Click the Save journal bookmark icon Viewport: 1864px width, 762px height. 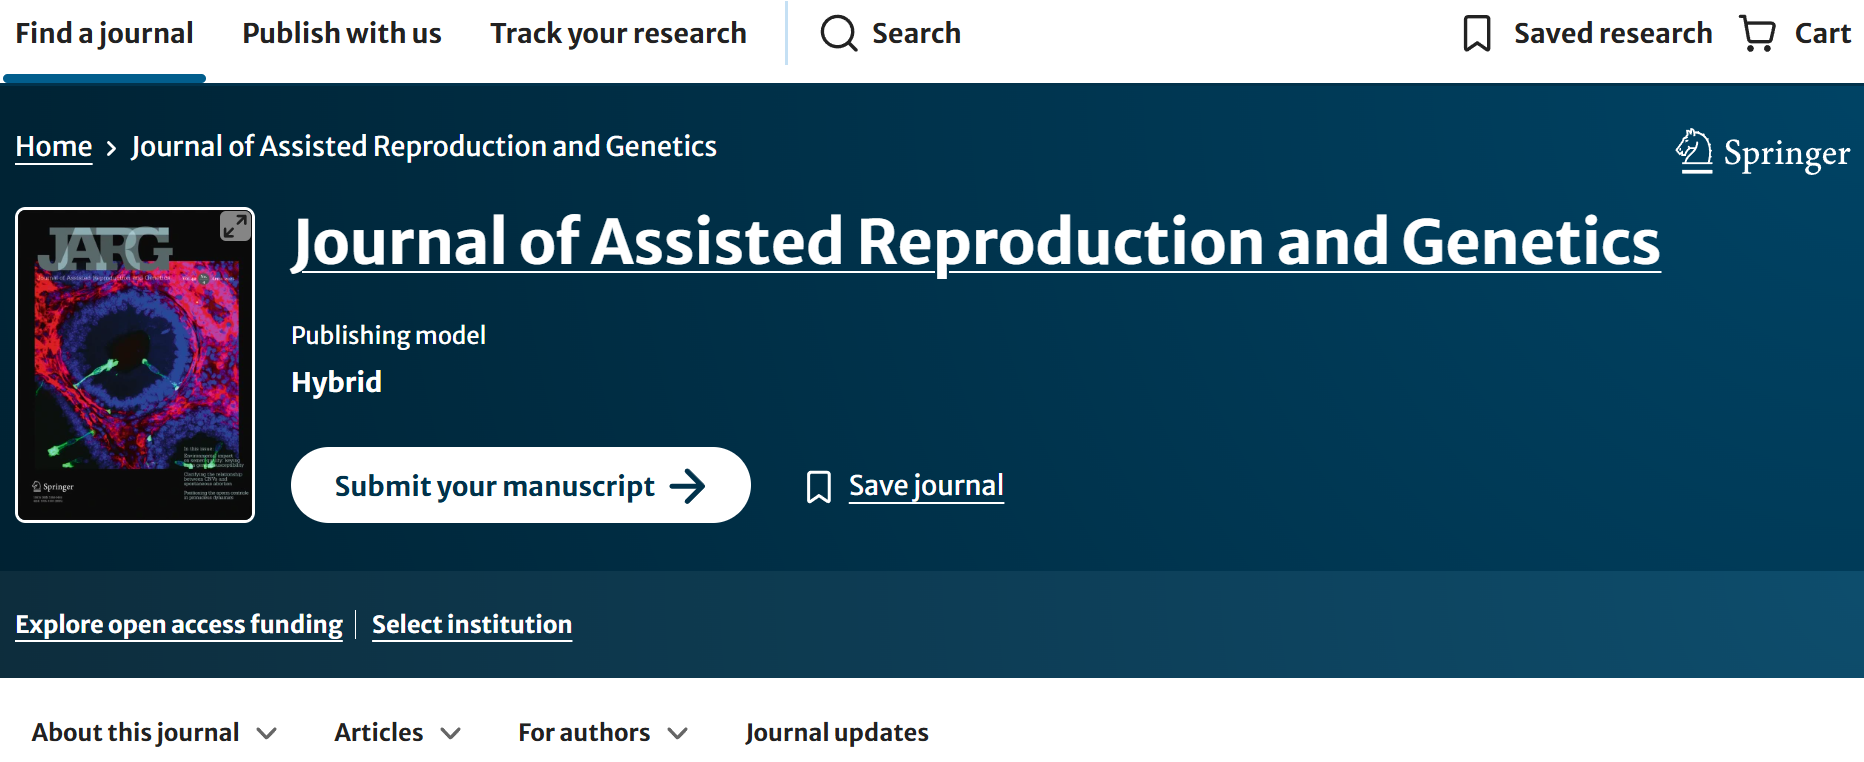click(x=819, y=487)
